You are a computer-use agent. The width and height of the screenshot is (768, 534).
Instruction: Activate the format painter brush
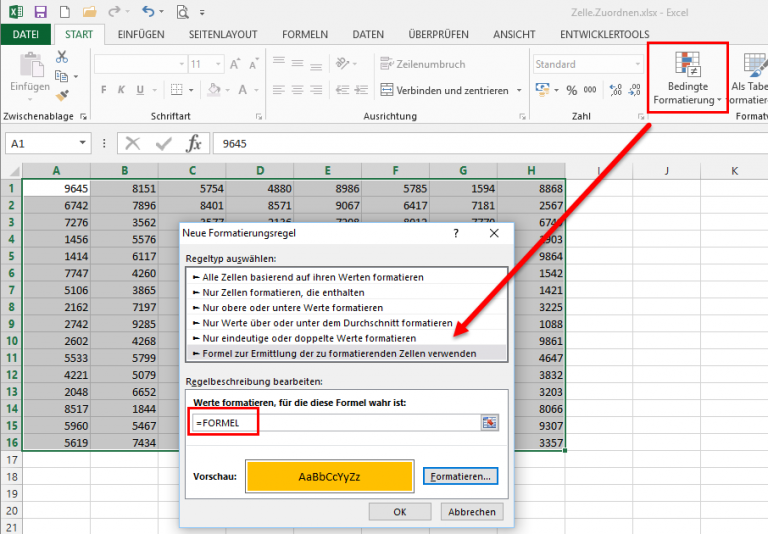tap(62, 95)
